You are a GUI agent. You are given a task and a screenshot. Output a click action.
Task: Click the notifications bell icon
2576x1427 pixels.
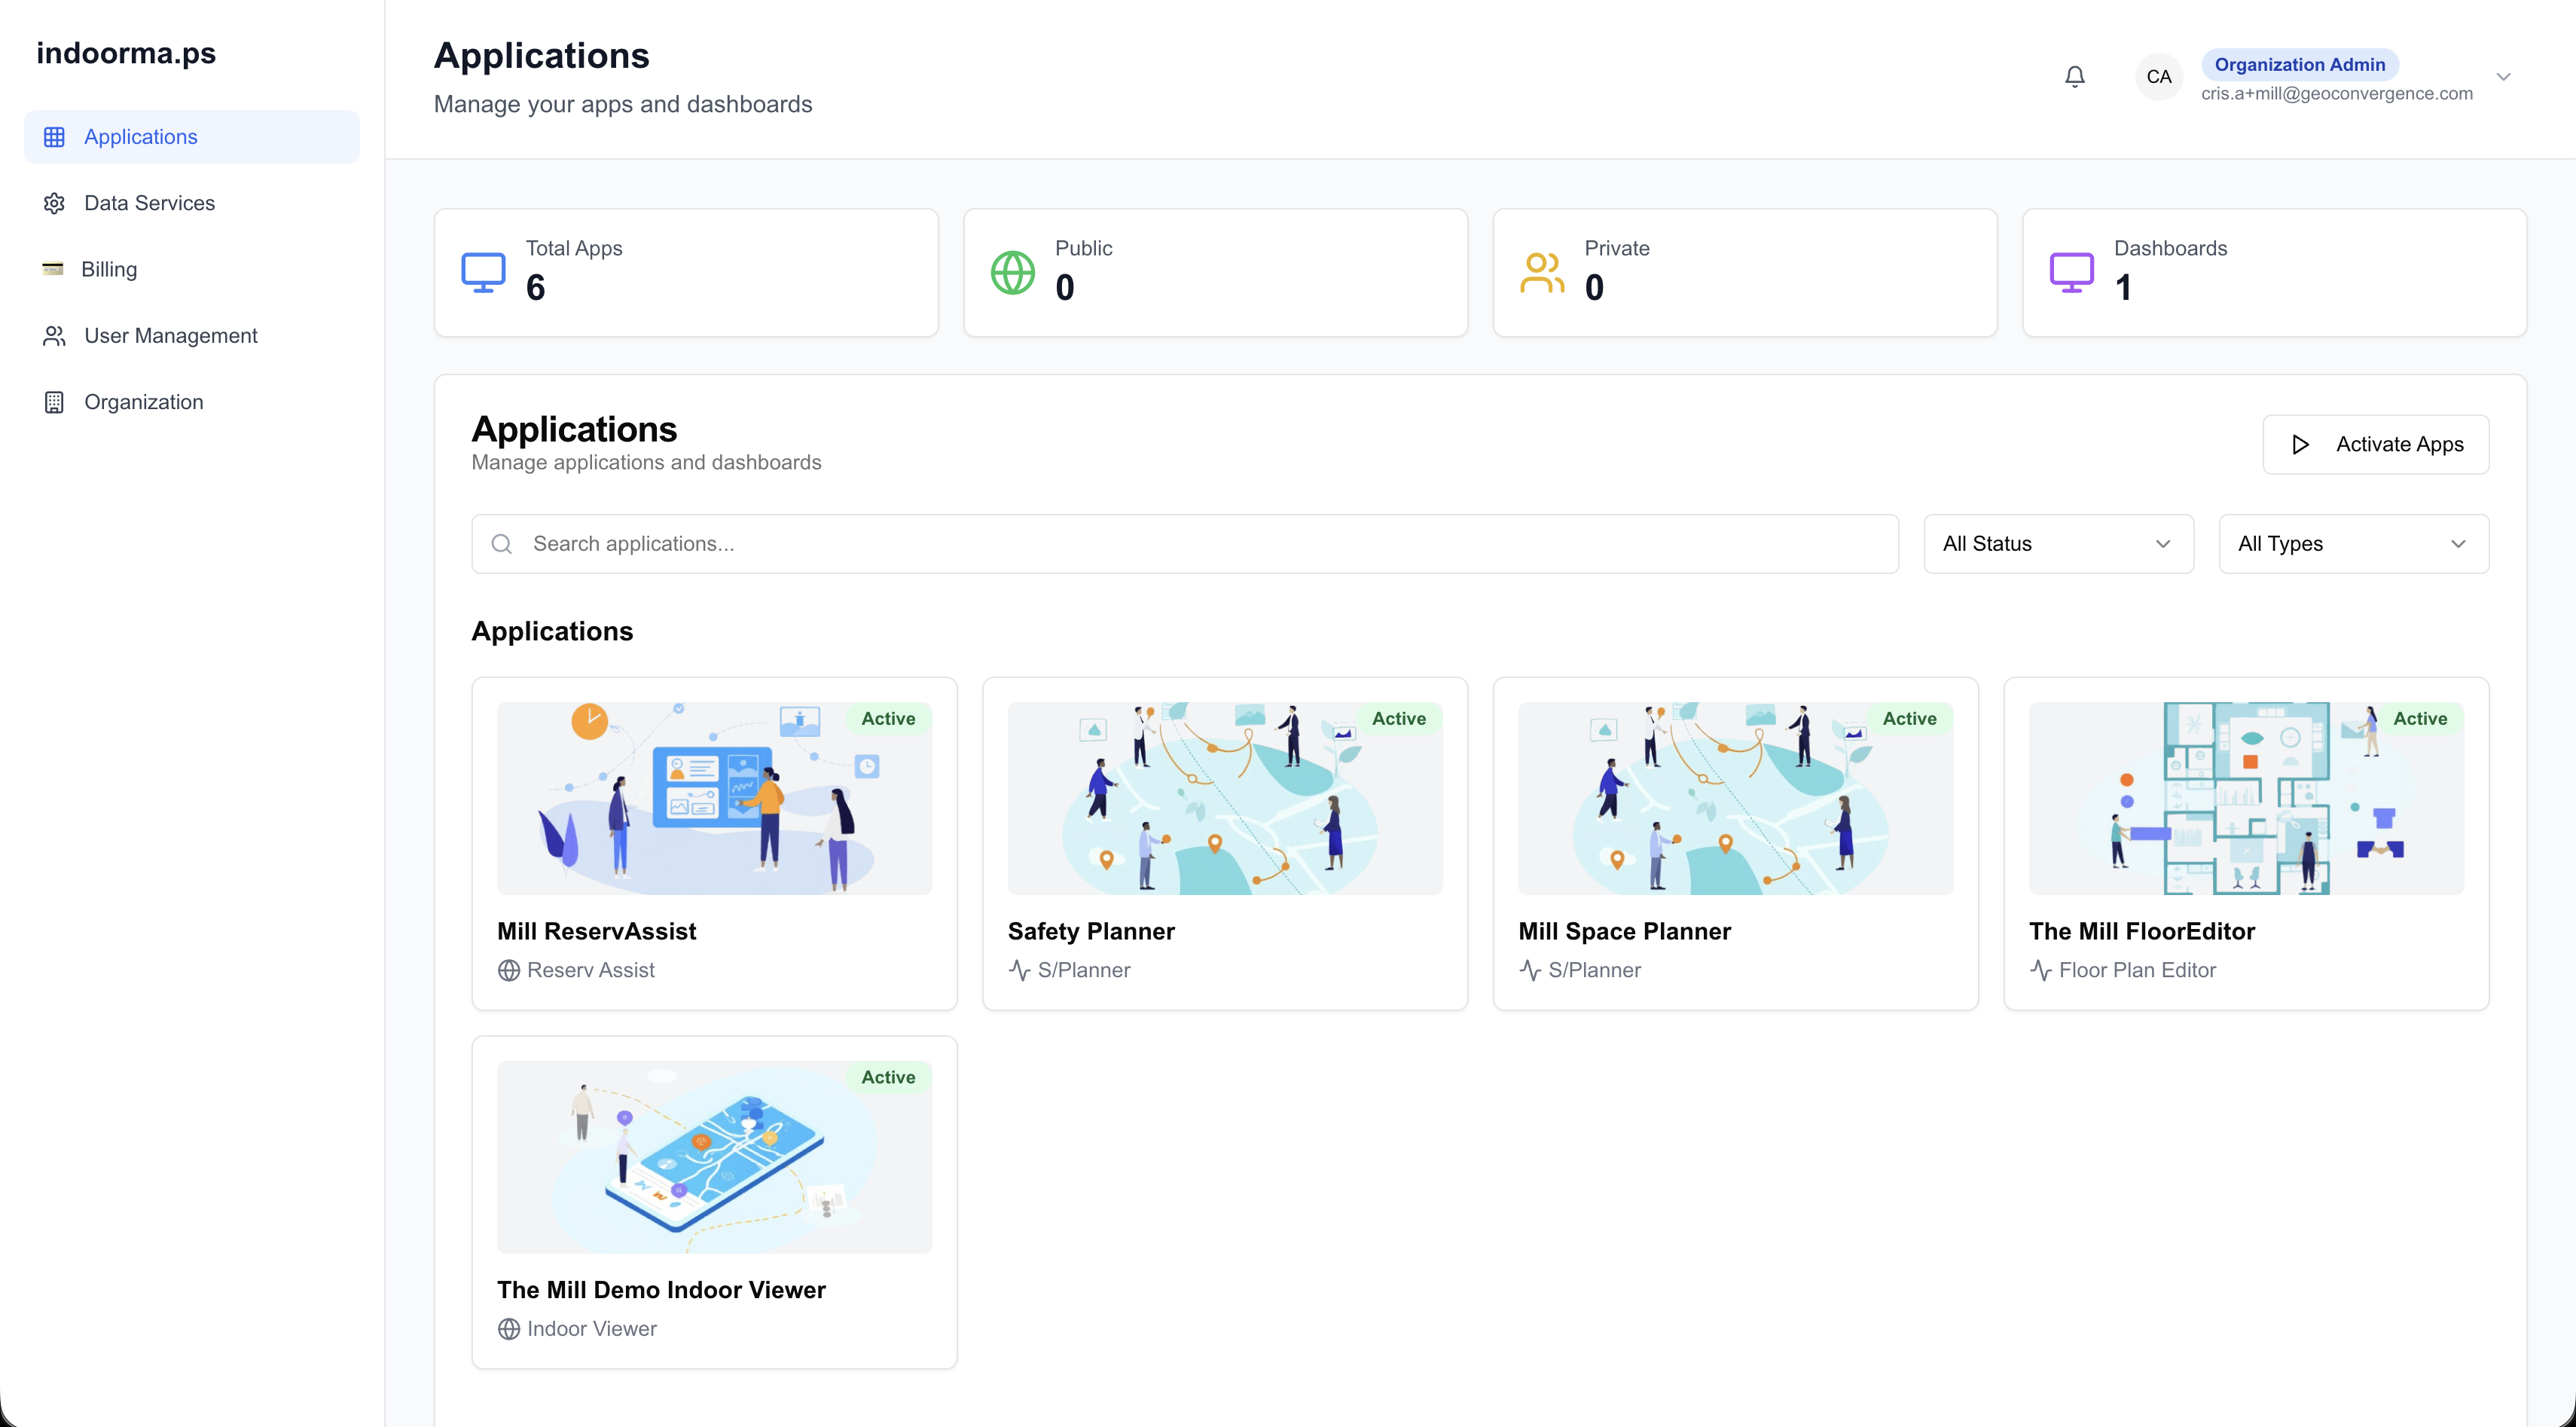click(x=2075, y=77)
